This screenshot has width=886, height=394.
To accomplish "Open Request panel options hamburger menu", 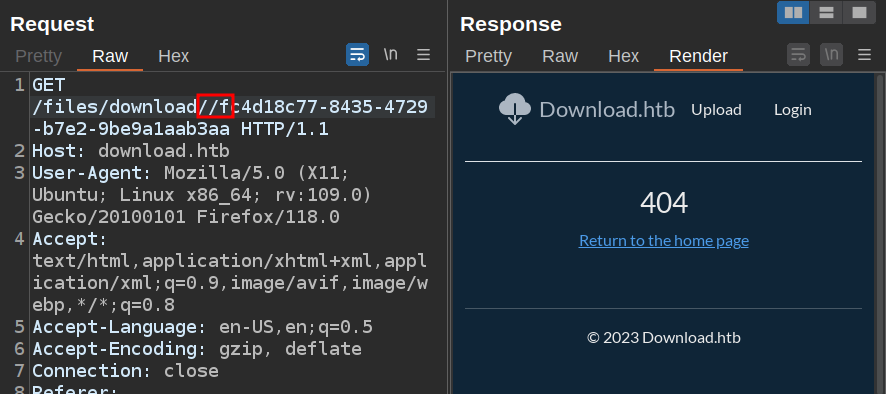I will point(423,55).
